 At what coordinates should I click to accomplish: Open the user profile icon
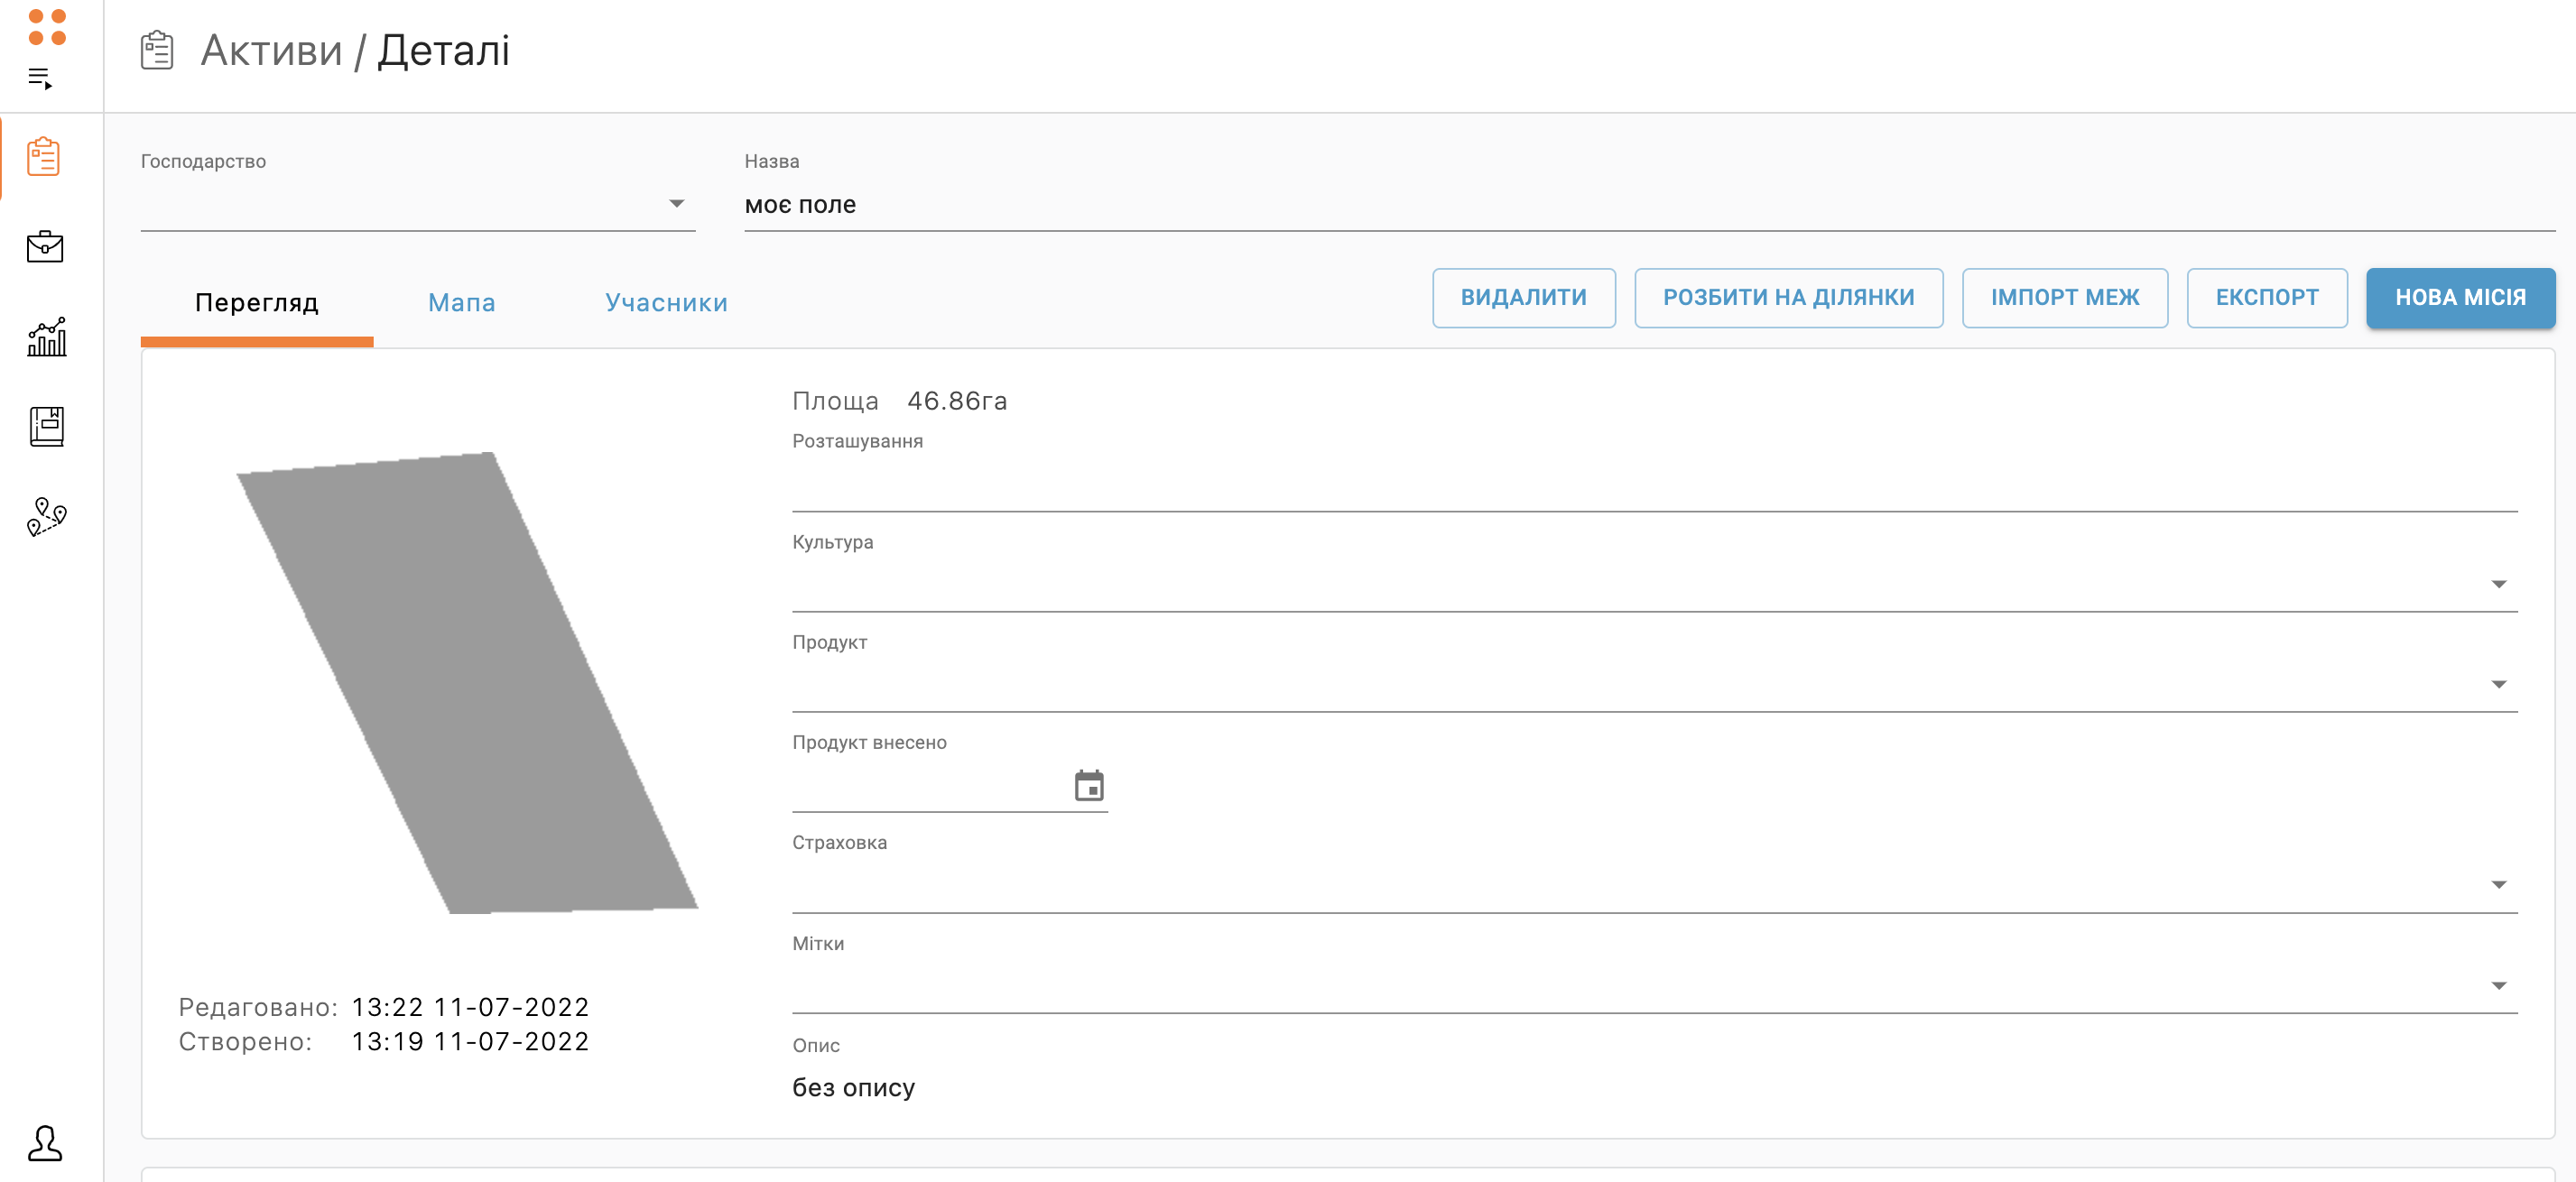coord(45,1142)
